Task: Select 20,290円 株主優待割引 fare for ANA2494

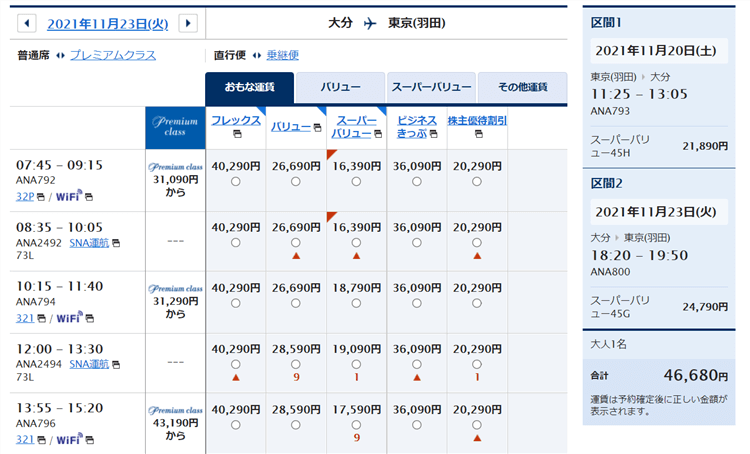Action: (x=477, y=364)
